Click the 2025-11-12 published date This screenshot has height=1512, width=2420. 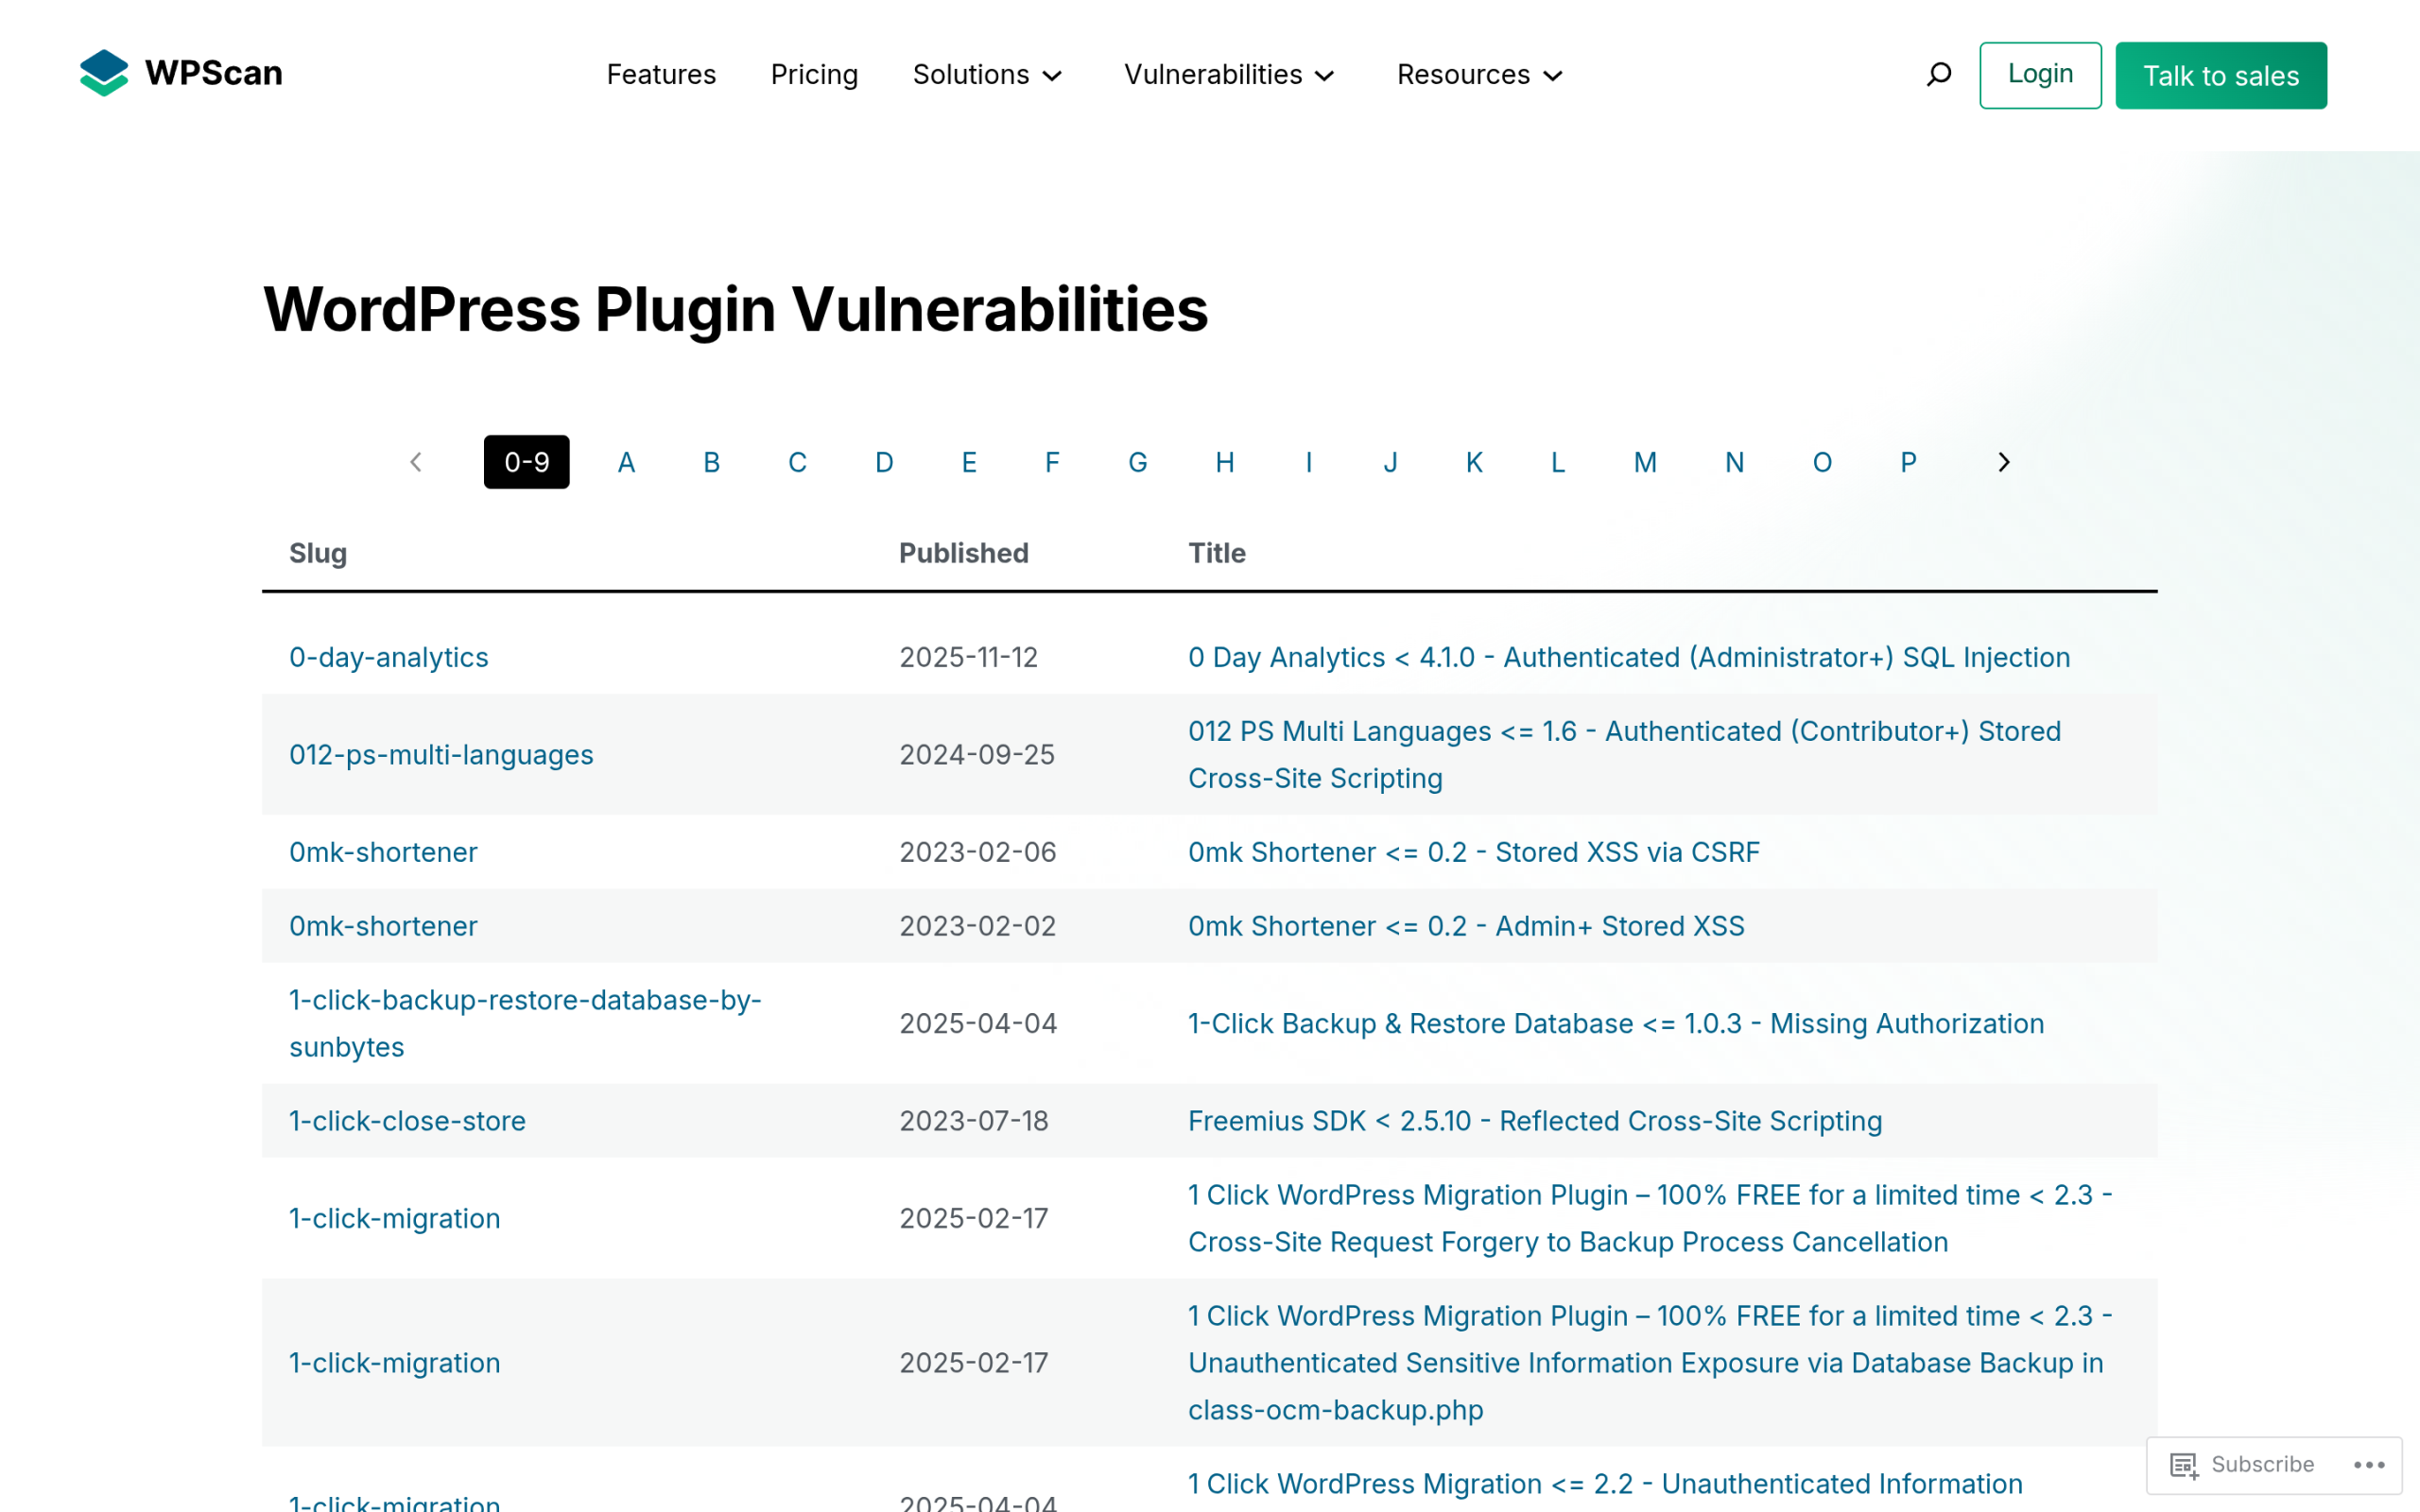968,657
